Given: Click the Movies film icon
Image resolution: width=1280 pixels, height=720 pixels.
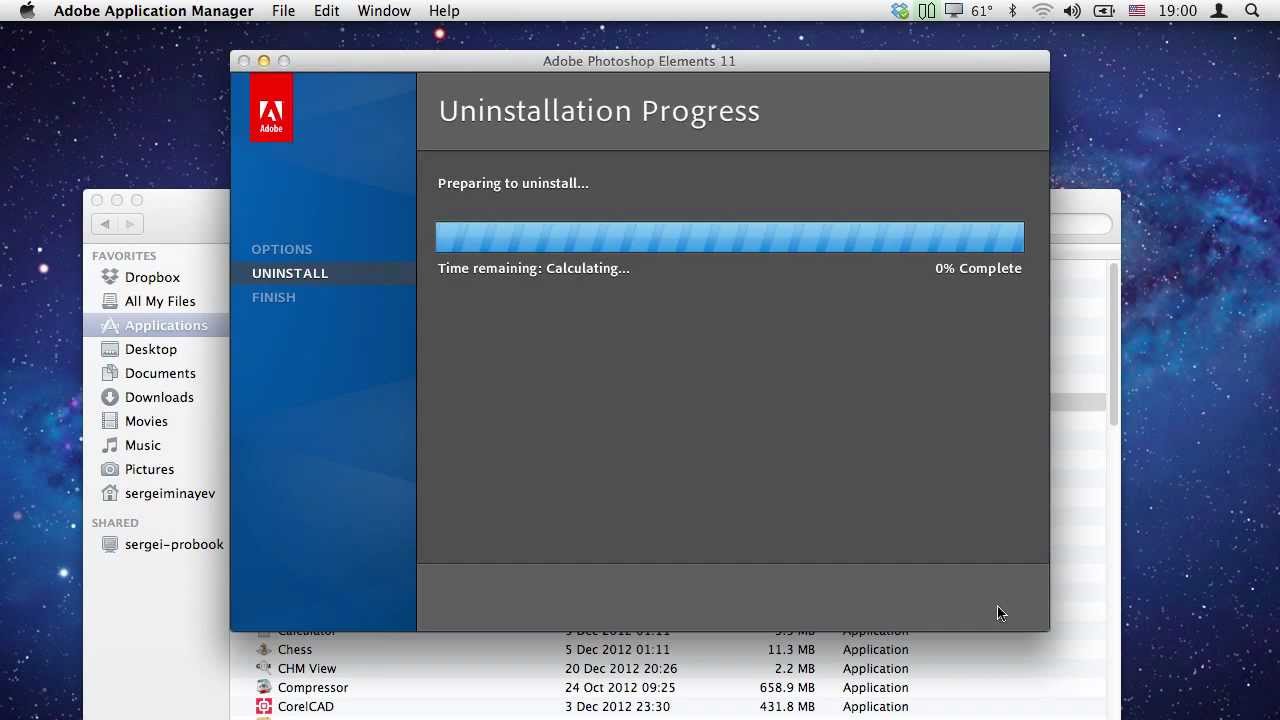Looking at the screenshot, I should [x=110, y=421].
